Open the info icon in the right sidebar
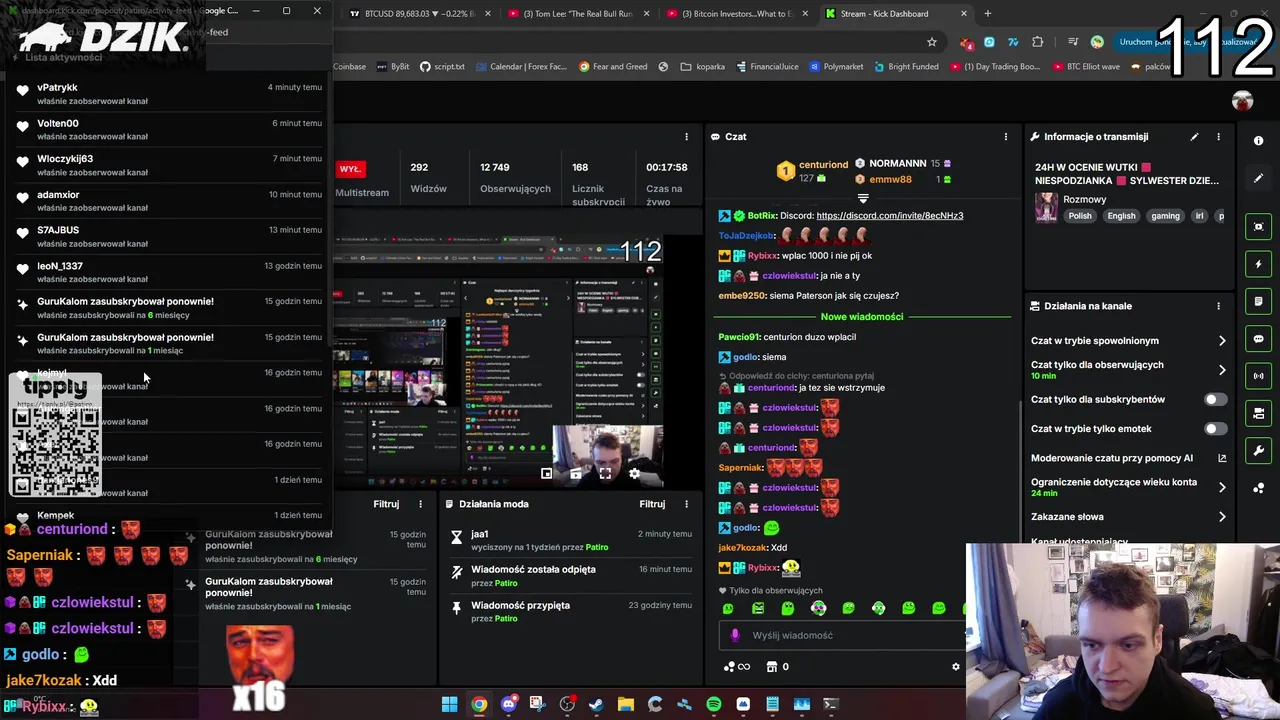The width and height of the screenshot is (1280, 720). click(1258, 141)
